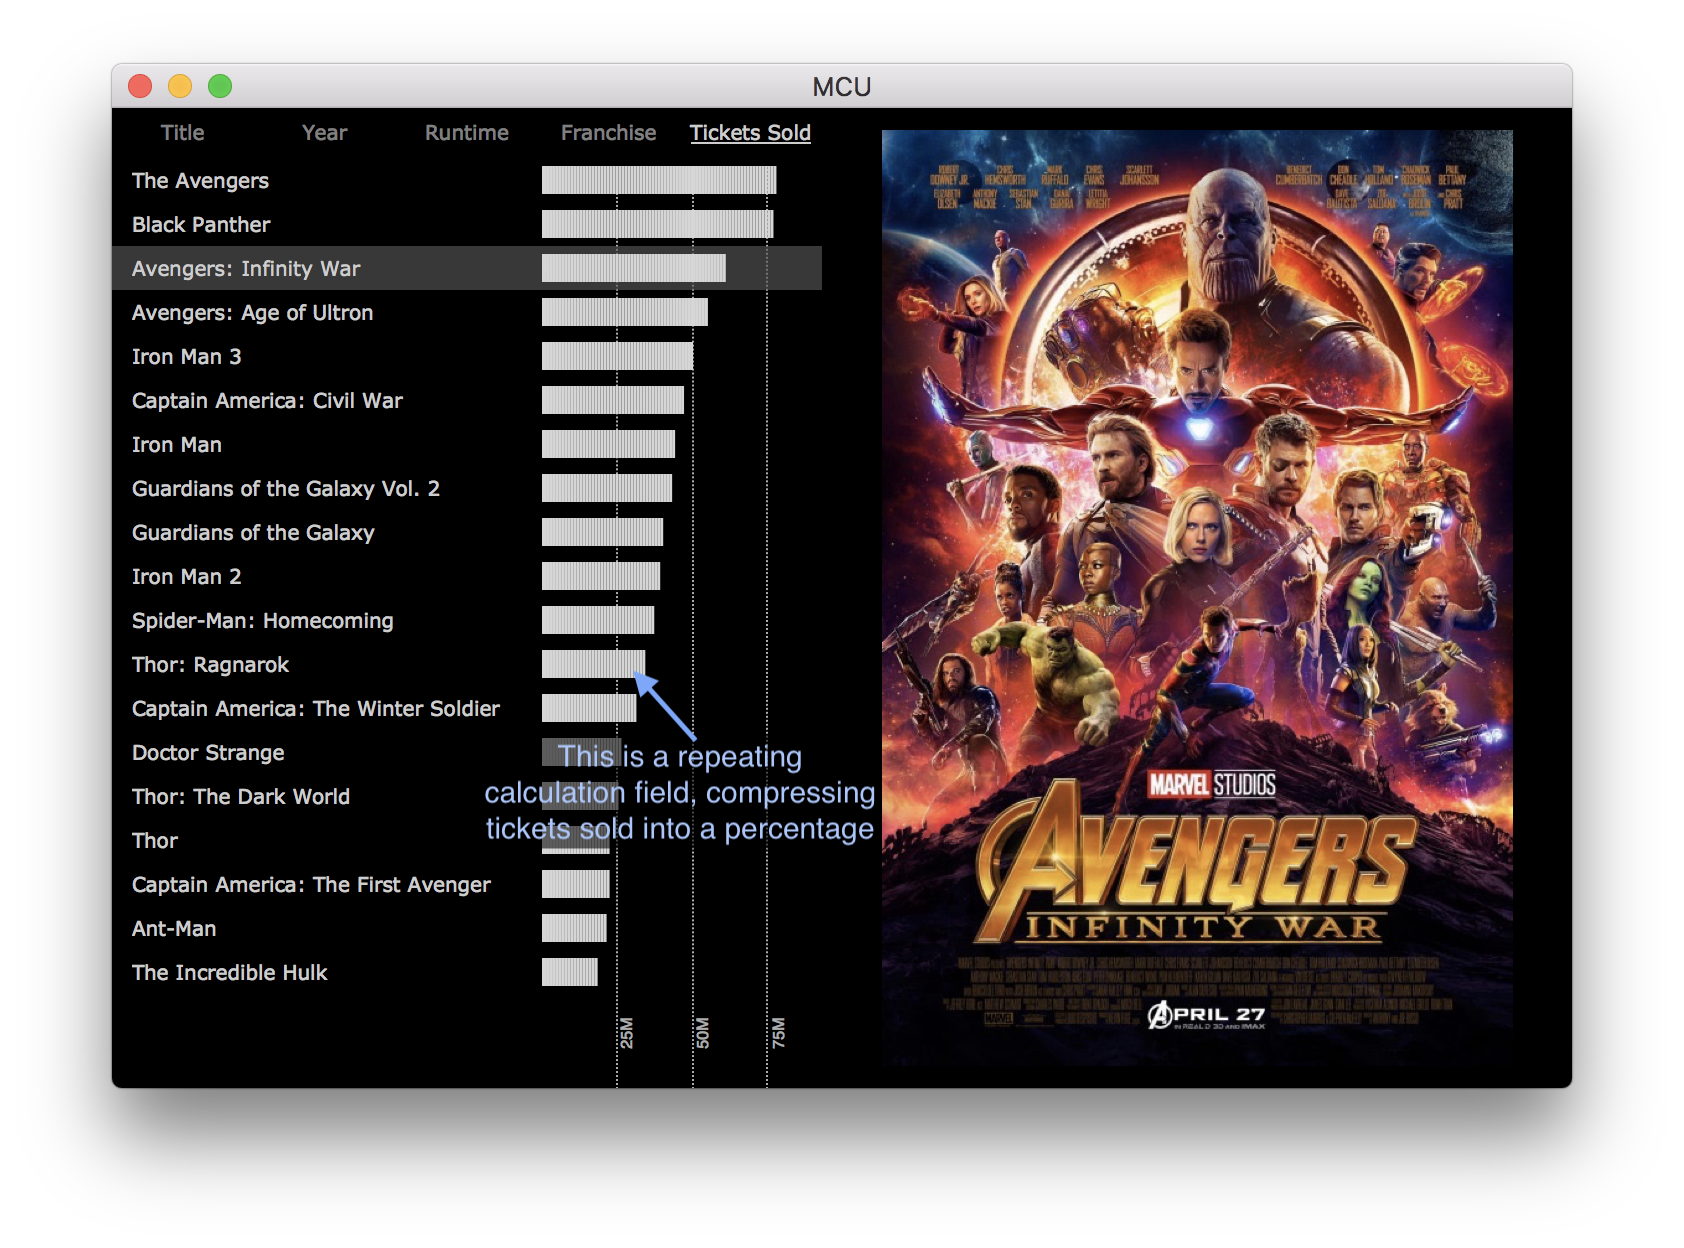1684x1248 pixels.
Task: Open the Runtime column view
Action: (466, 133)
